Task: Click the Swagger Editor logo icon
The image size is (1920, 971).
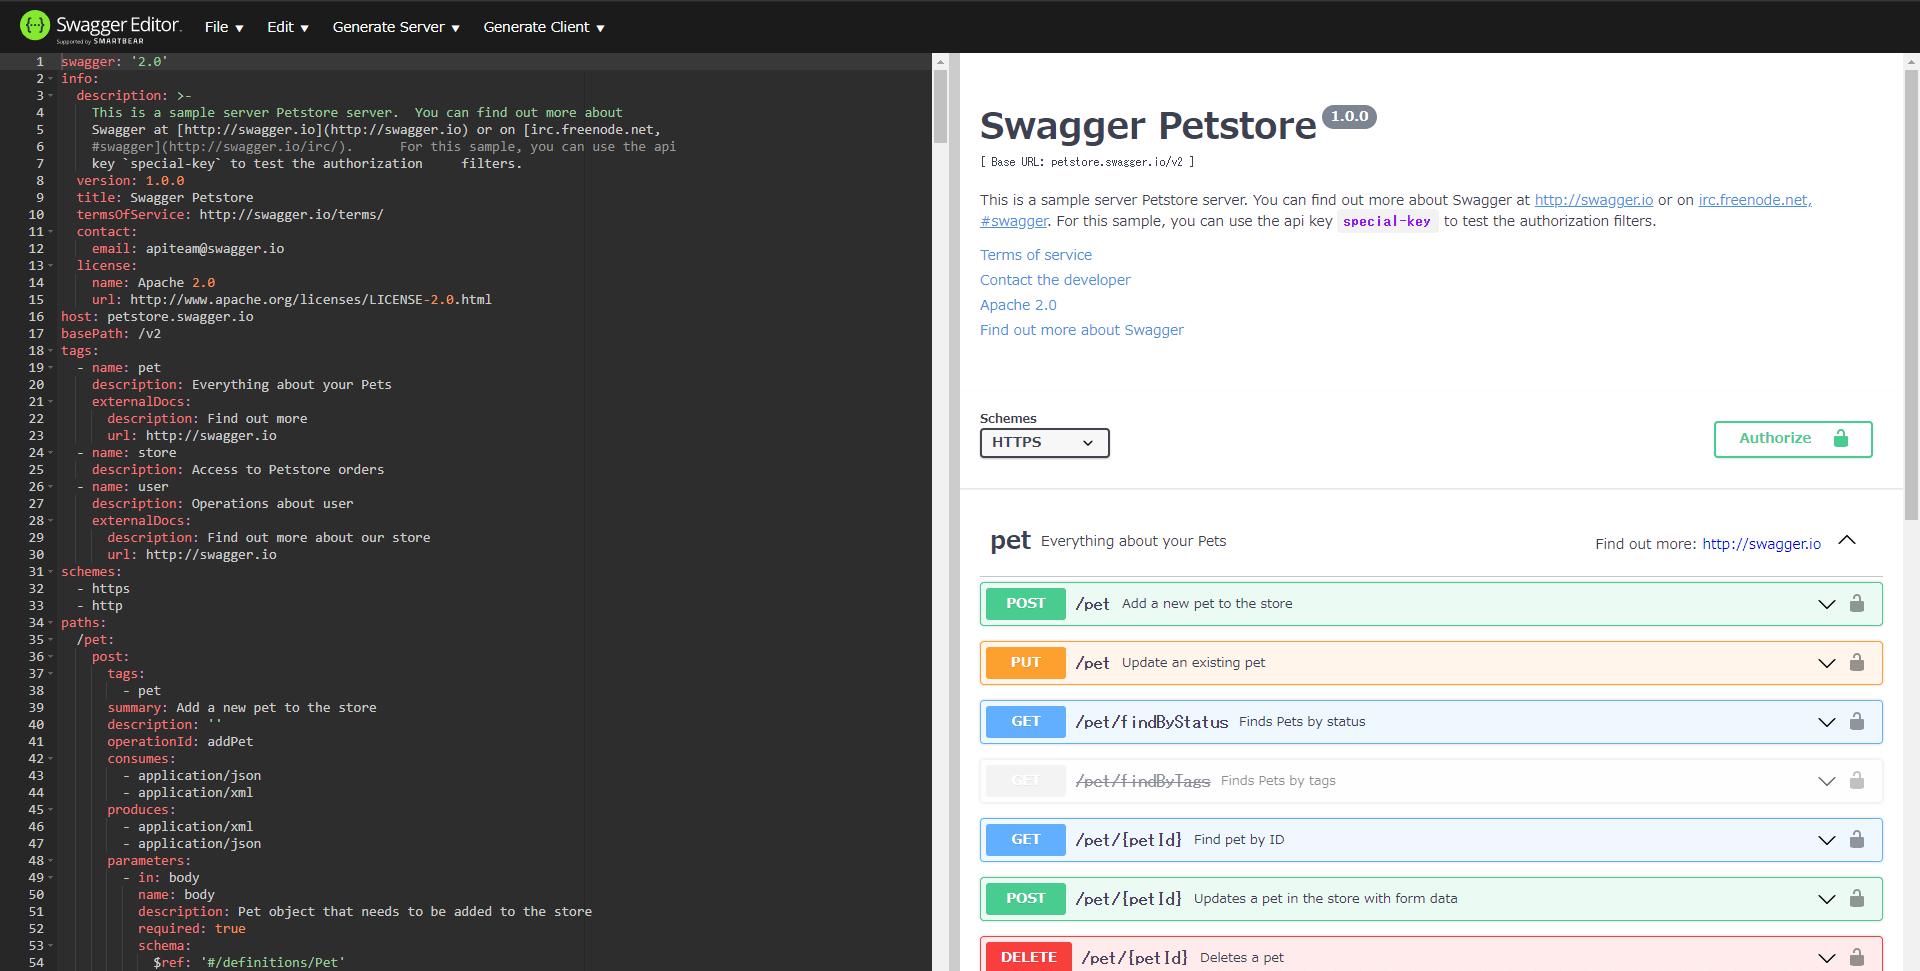Action: click(34, 24)
